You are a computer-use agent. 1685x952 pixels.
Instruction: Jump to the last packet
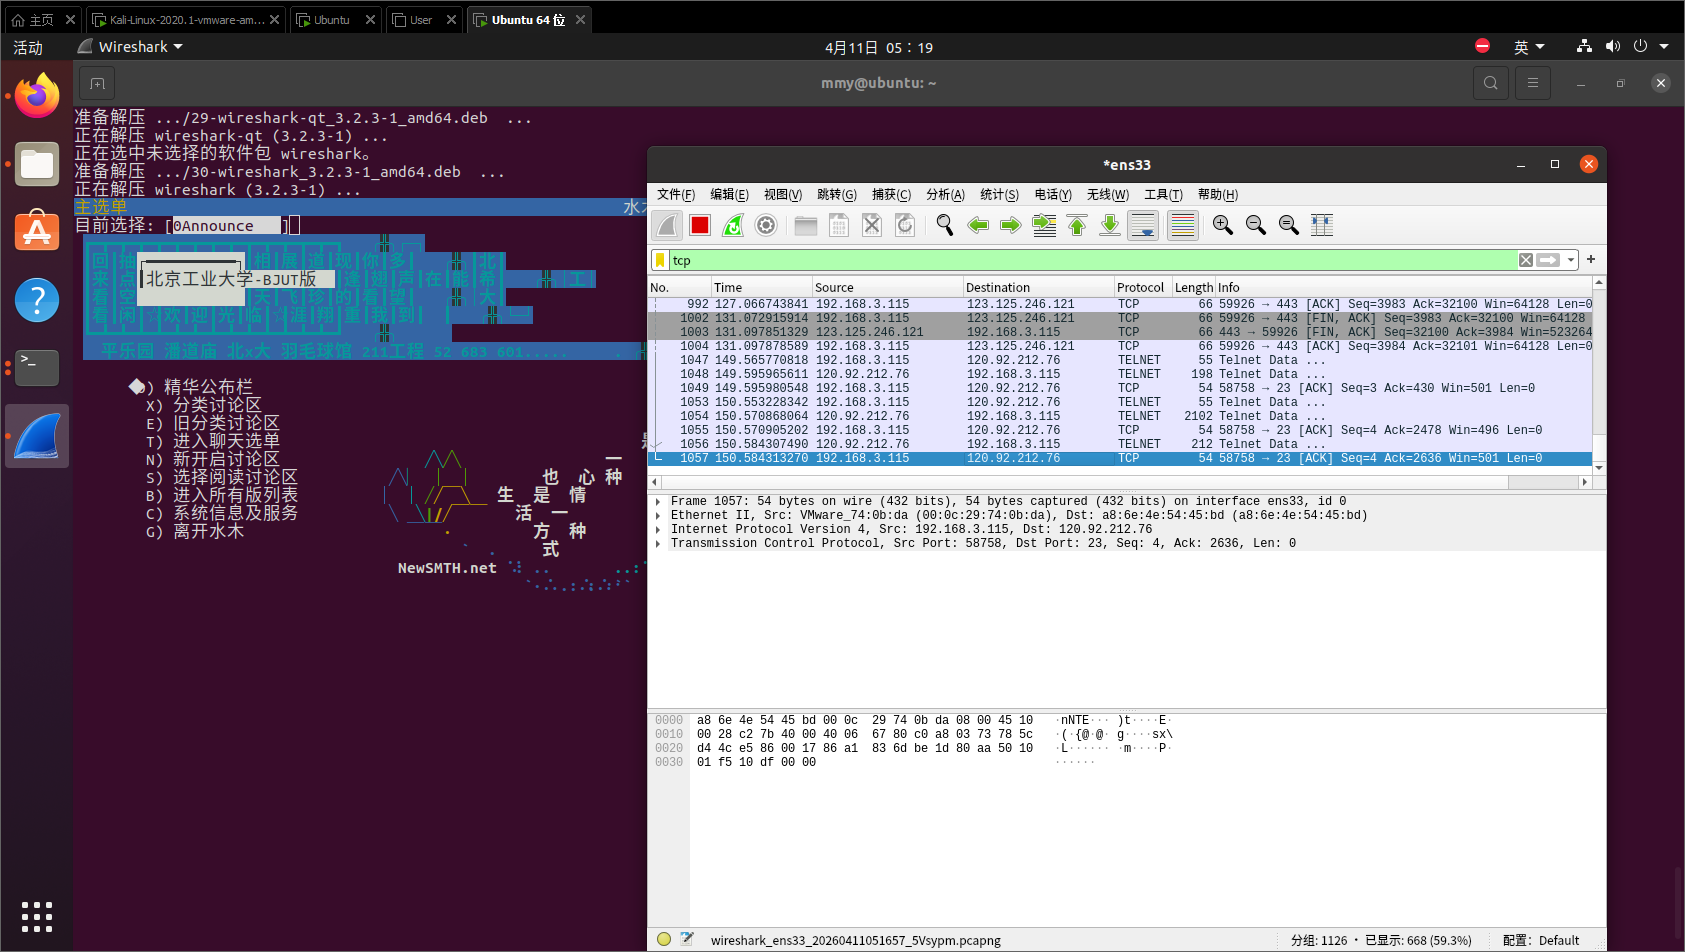[1110, 225]
